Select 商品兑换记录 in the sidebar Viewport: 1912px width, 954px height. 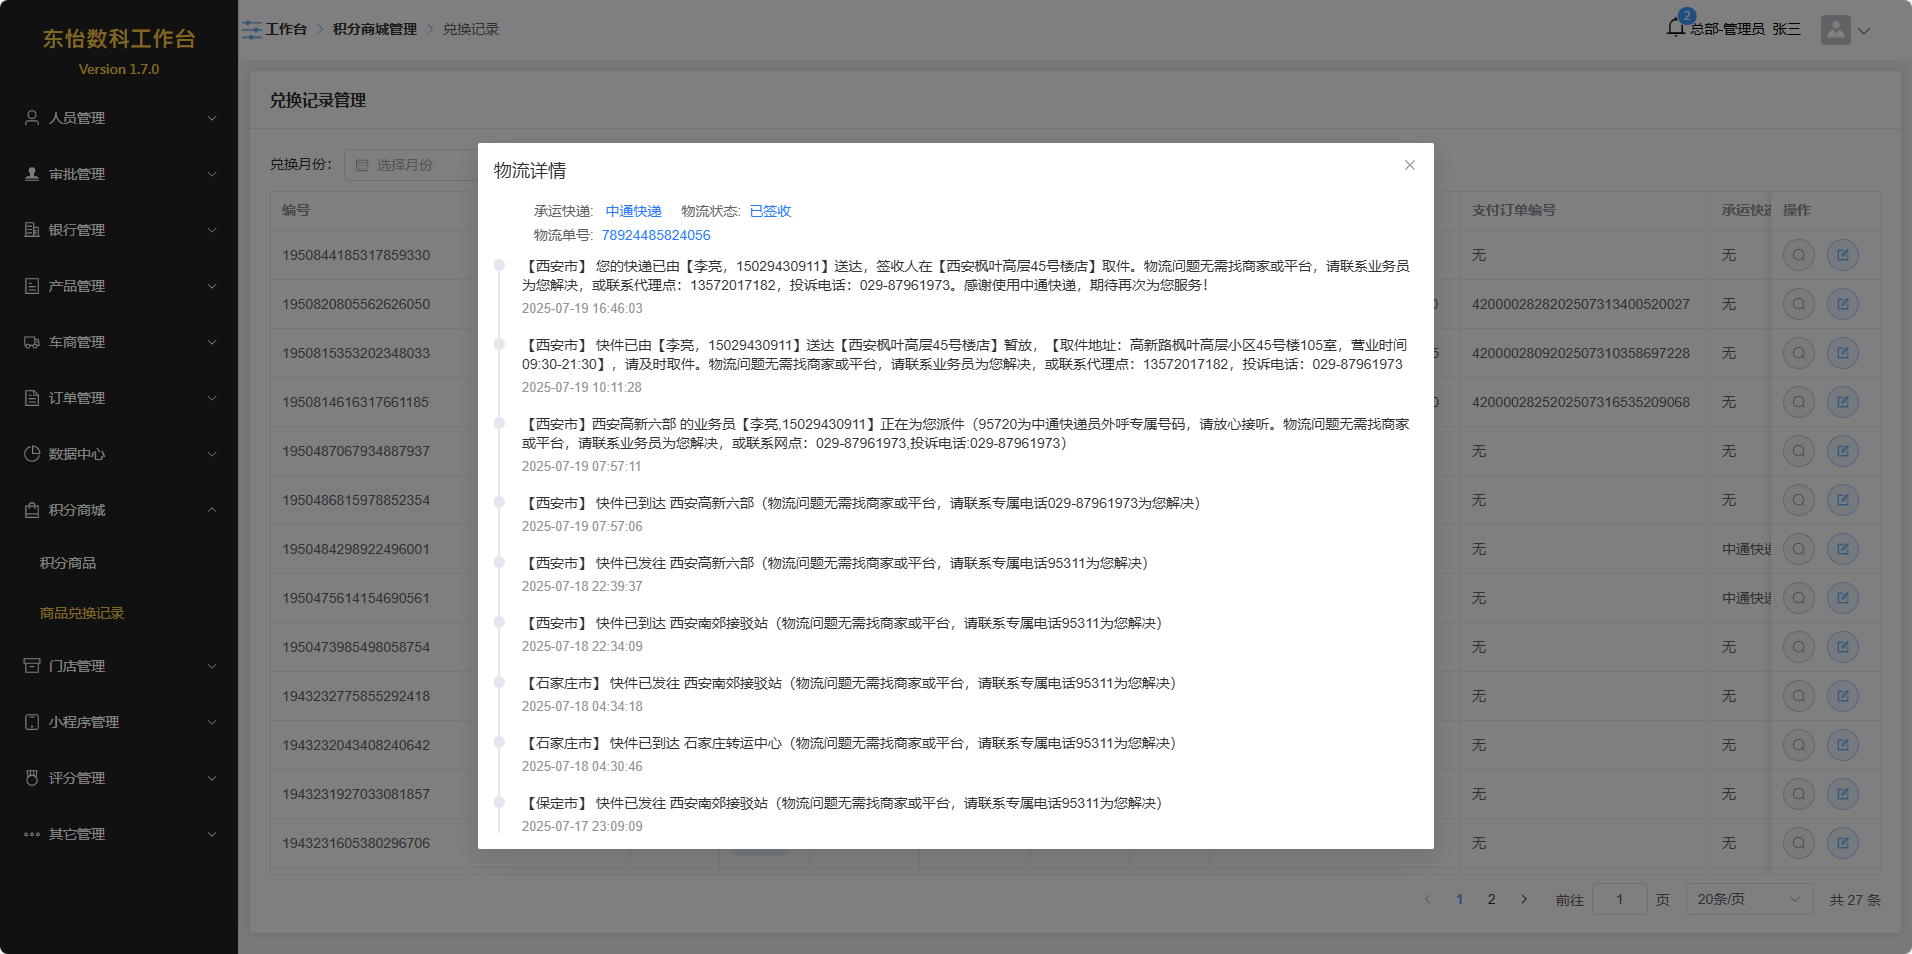[x=82, y=613]
